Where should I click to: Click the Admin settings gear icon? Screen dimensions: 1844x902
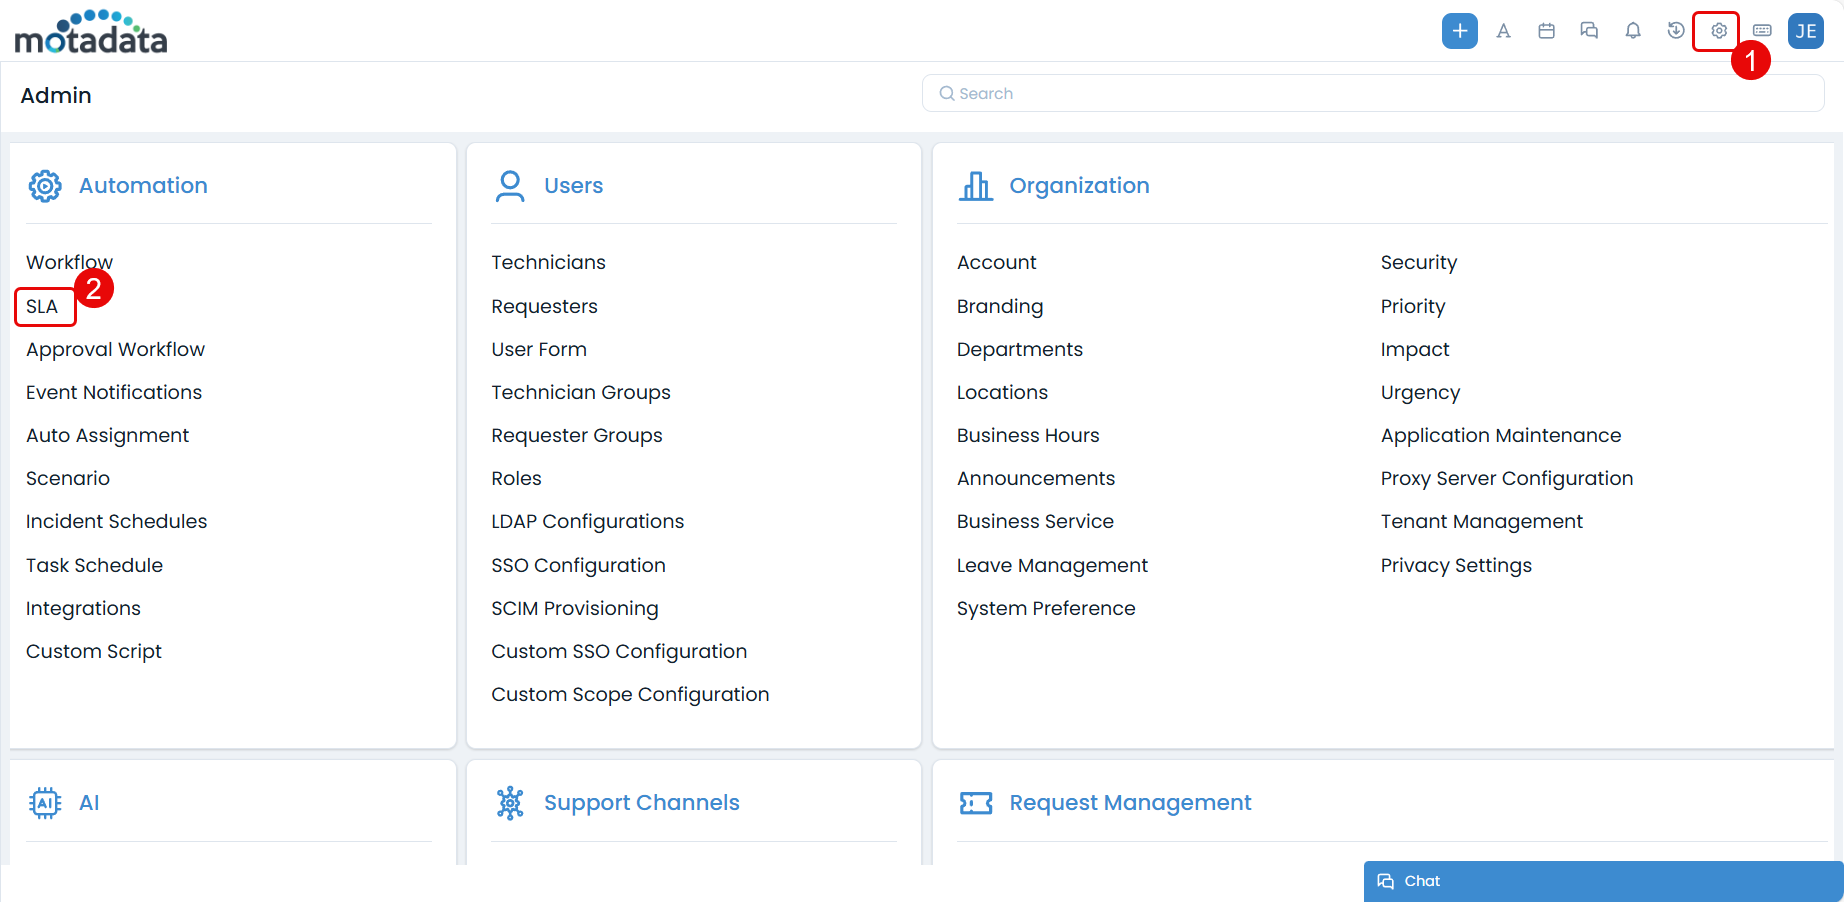coord(1718,31)
